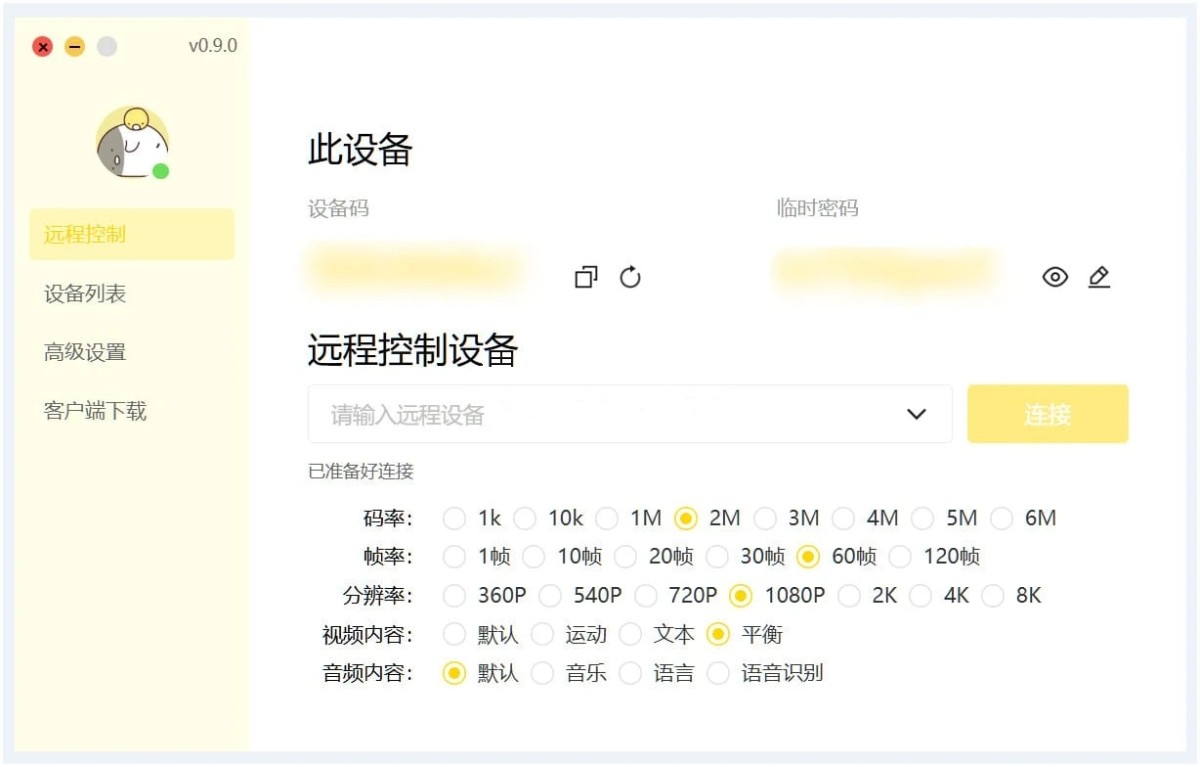Expand the remote device dropdown arrow
Screen dimensions: 1200x767
click(x=916, y=414)
